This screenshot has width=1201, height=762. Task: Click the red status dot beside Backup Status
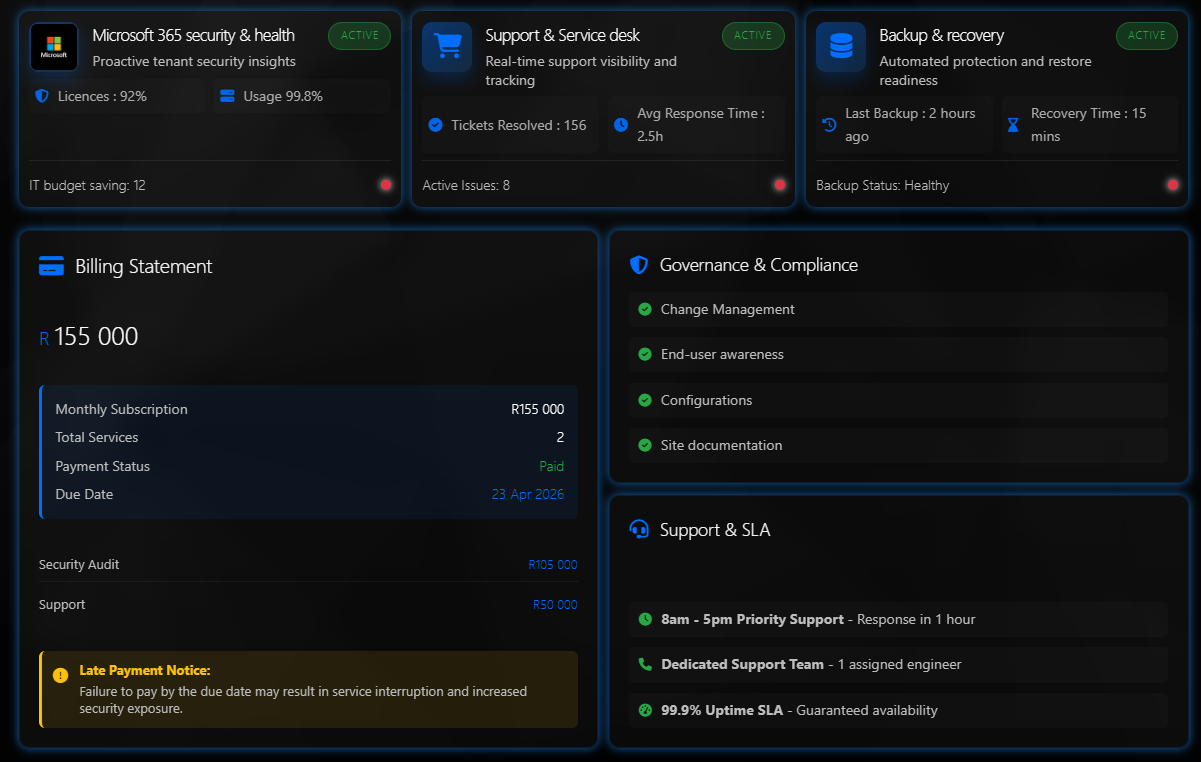[1172, 184]
